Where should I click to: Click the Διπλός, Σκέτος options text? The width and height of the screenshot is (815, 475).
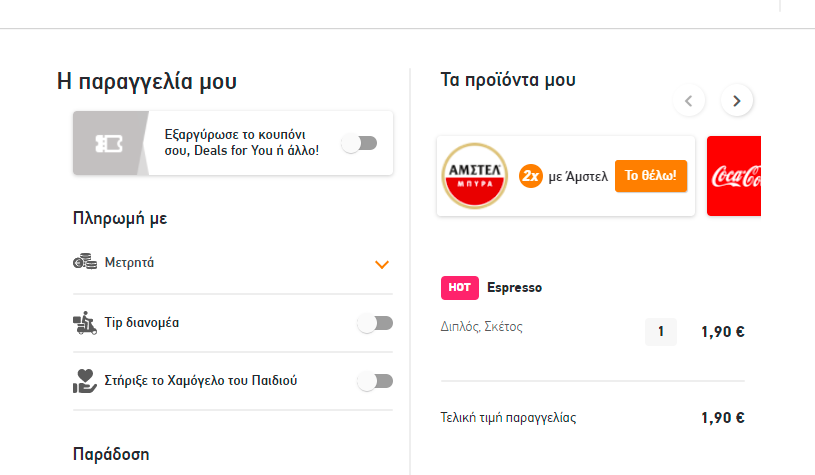[x=481, y=327]
